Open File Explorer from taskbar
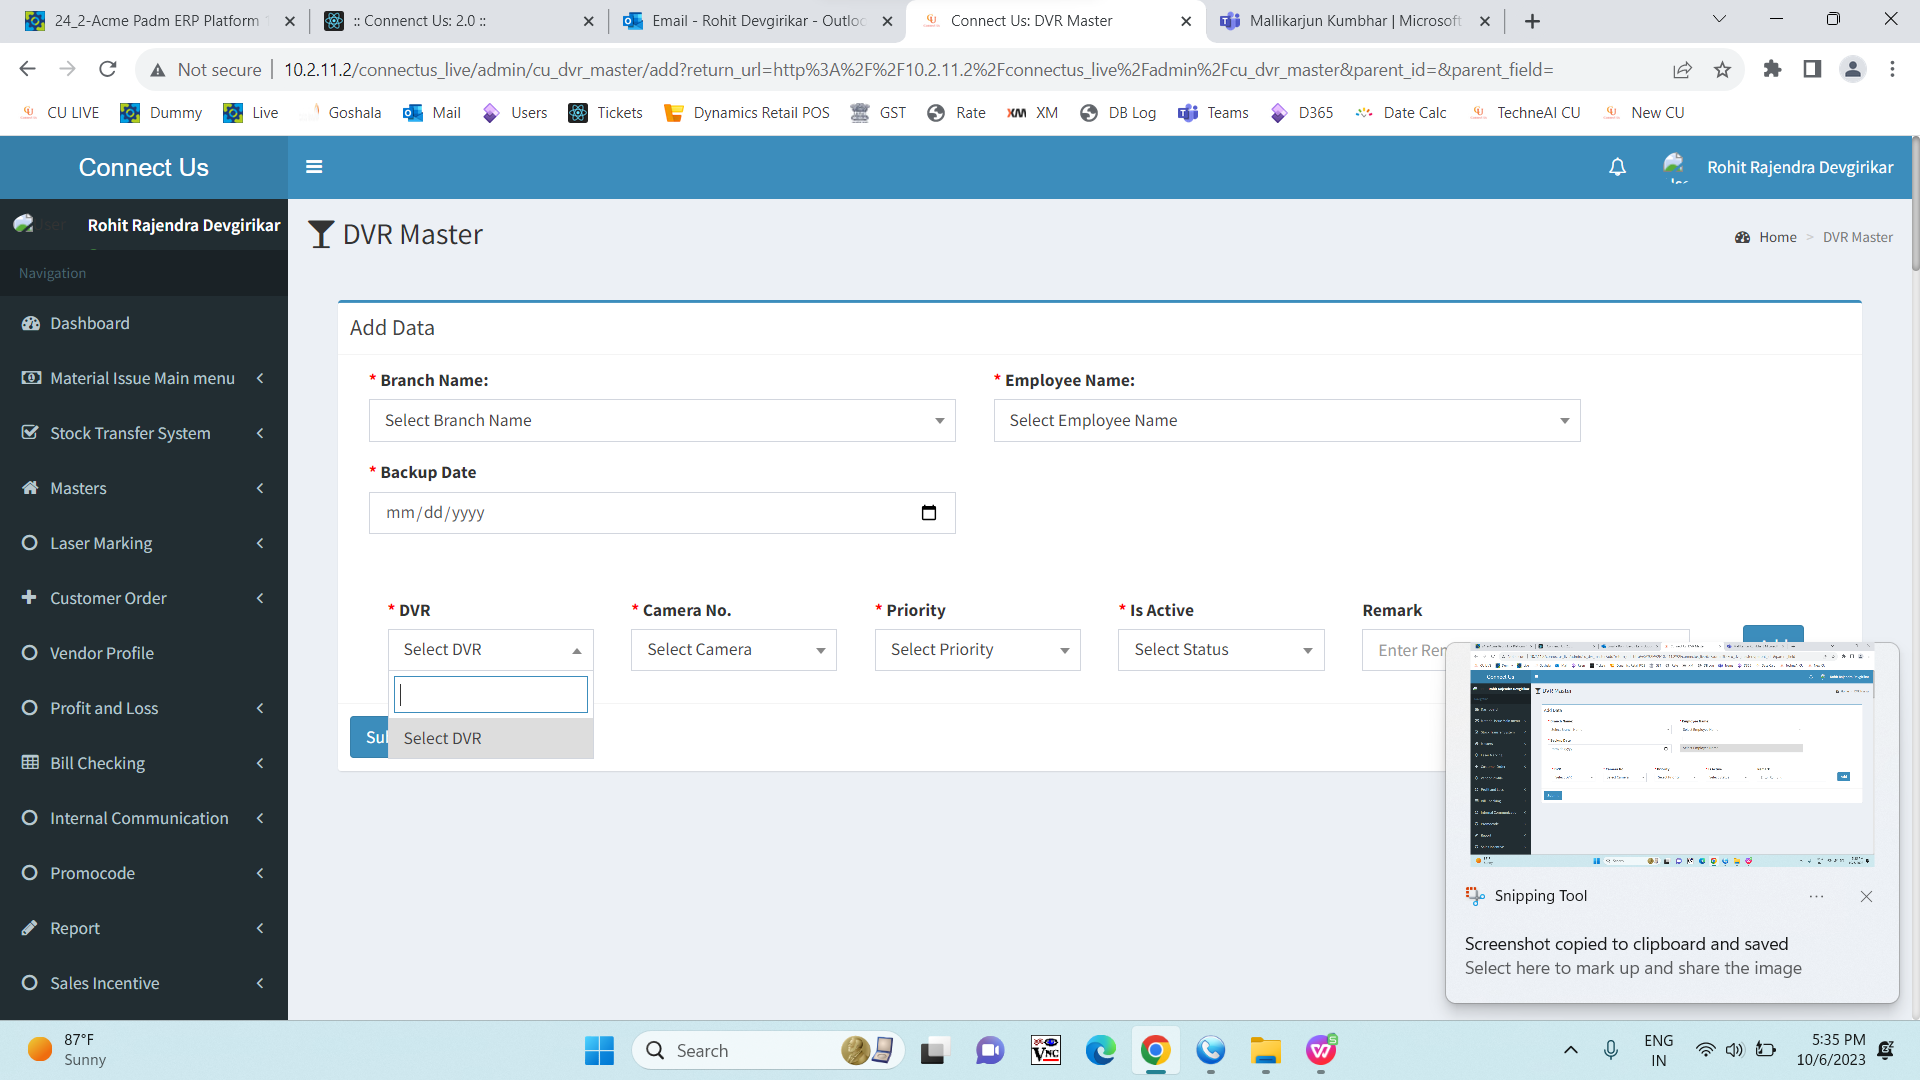 click(x=1265, y=1051)
